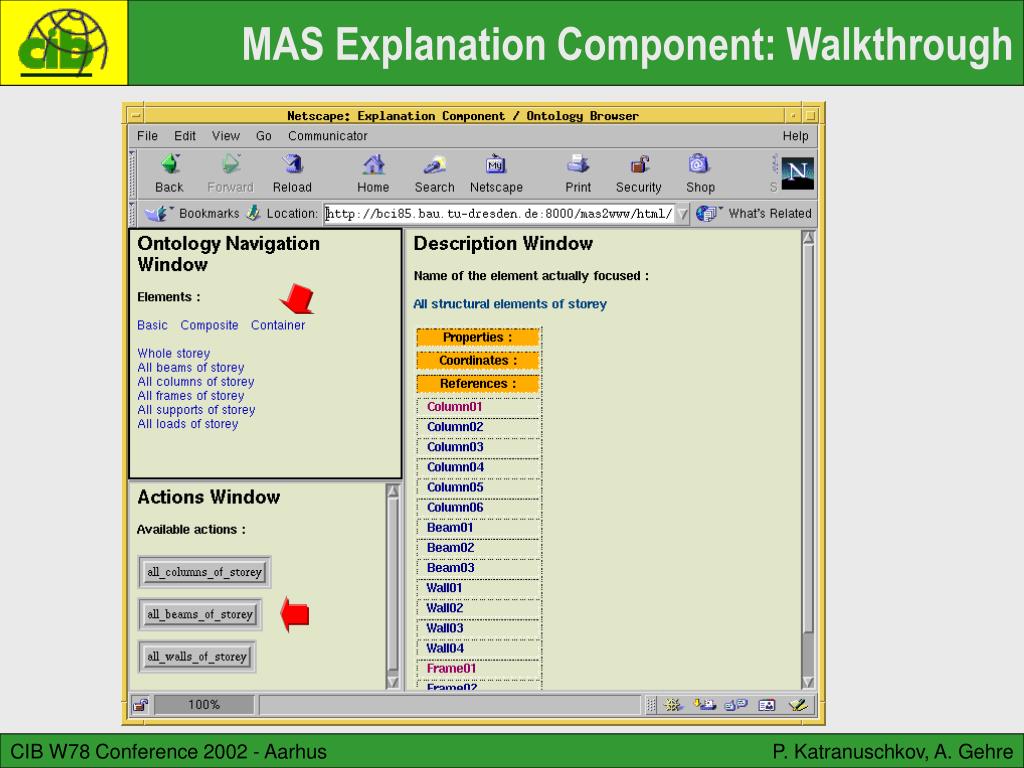This screenshot has height=768, width=1024.
Task: Open Navigator ship wheel icon in component bar
Action: pyautogui.click(x=673, y=705)
